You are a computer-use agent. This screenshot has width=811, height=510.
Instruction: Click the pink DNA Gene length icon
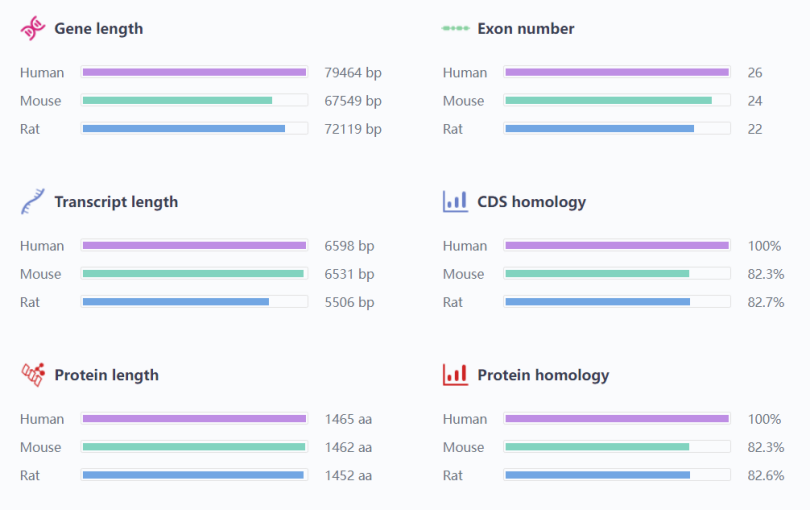pos(33,29)
